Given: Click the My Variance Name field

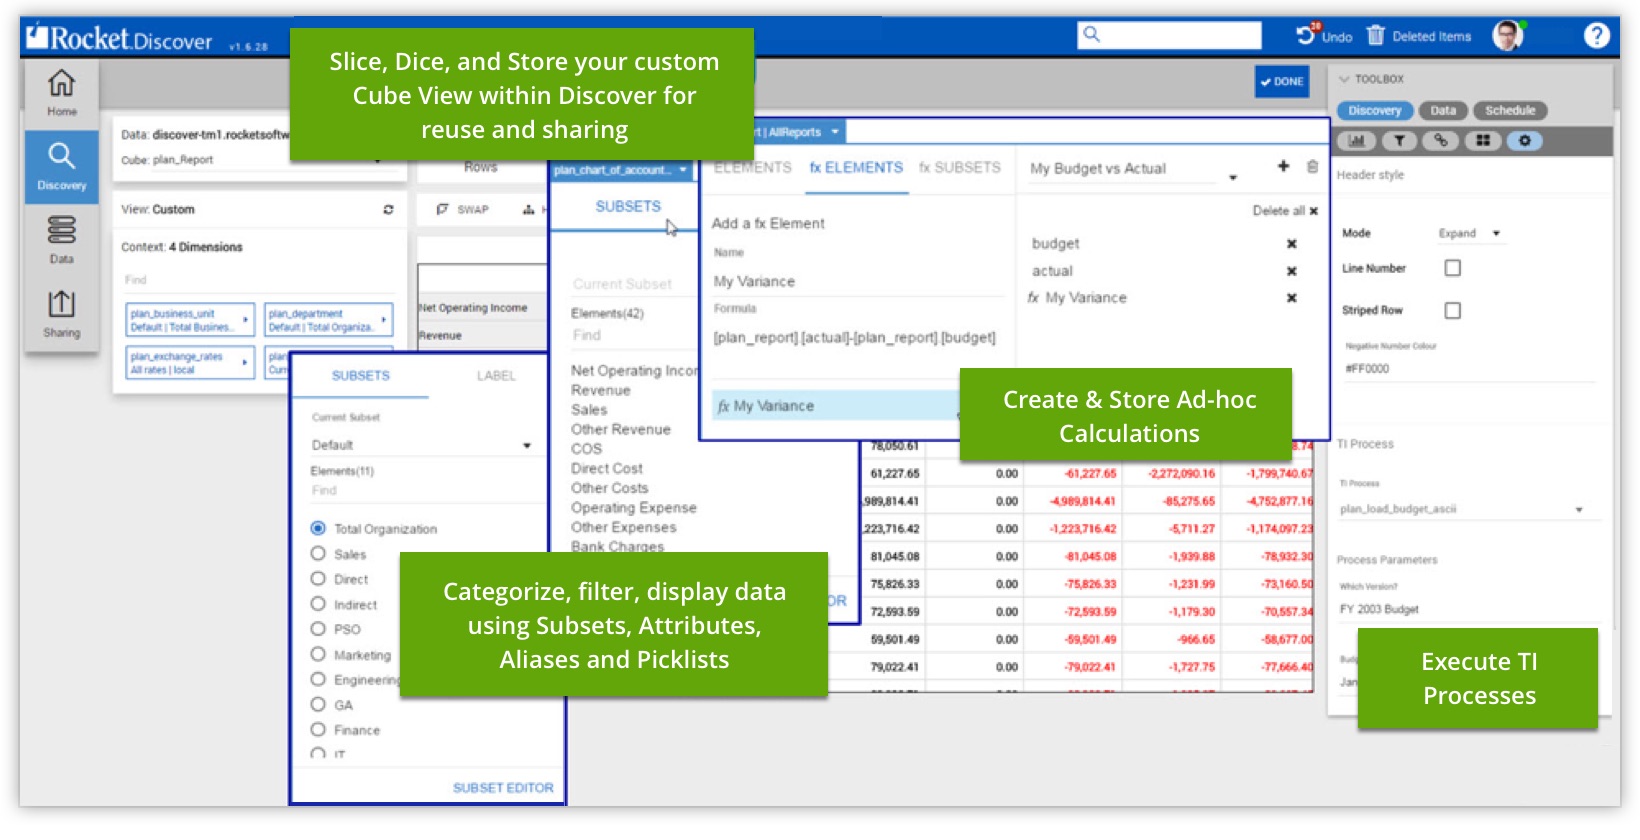Looking at the screenshot, I should (857, 282).
